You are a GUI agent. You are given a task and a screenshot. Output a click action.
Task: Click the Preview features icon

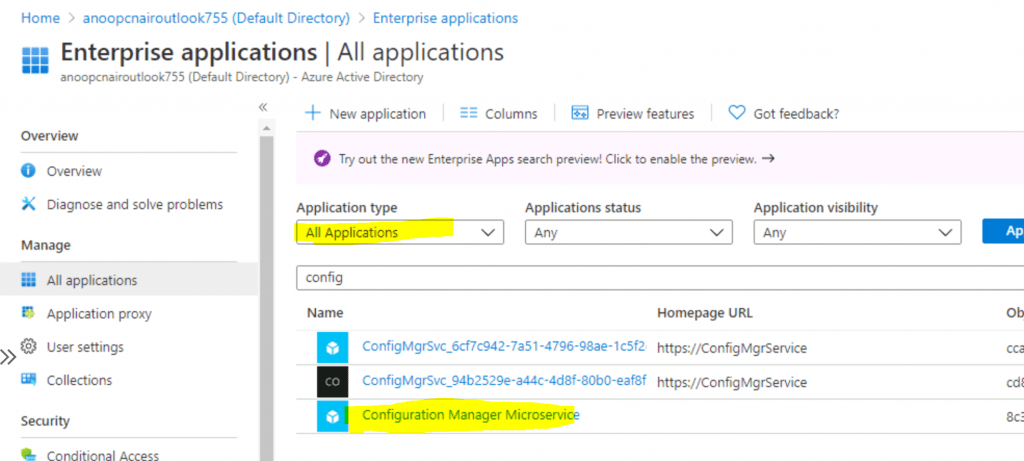pos(580,113)
